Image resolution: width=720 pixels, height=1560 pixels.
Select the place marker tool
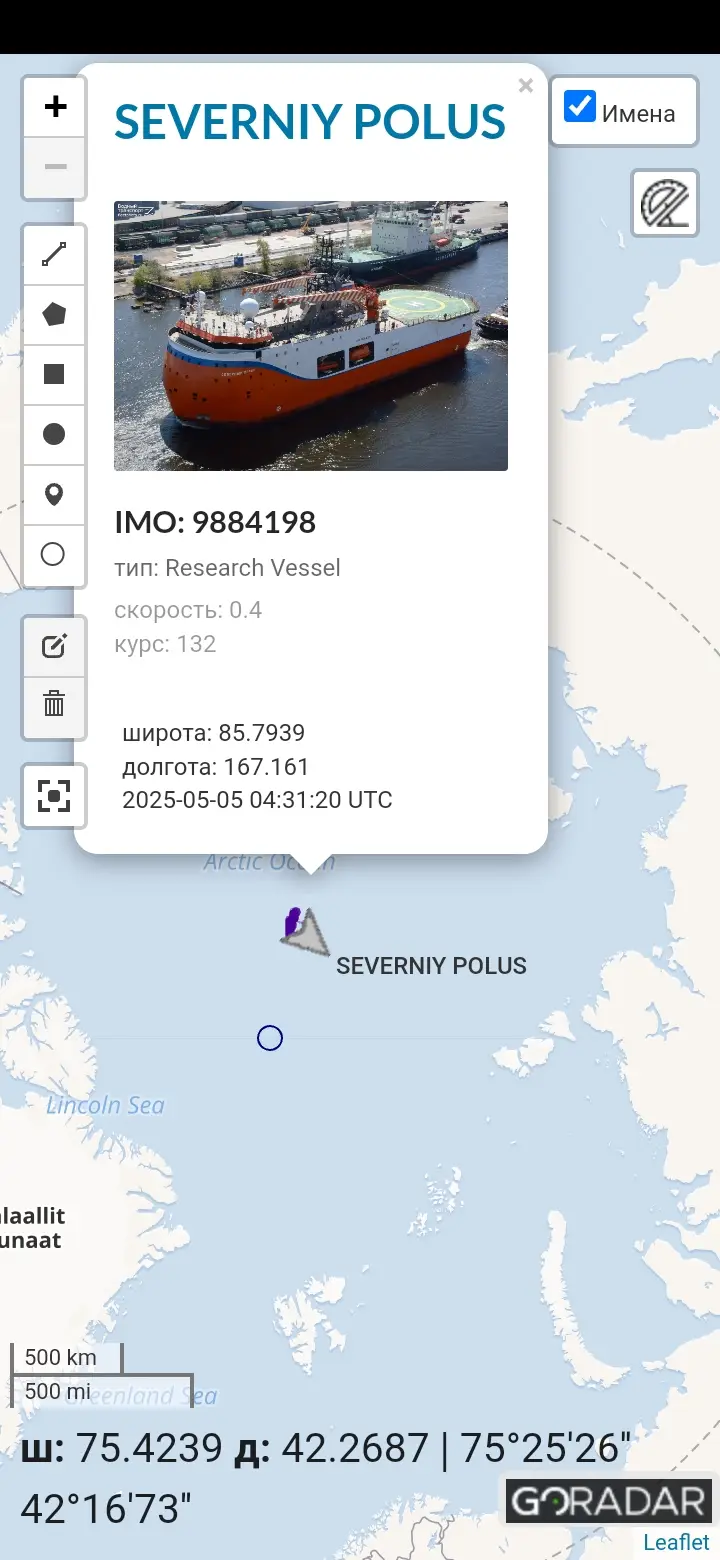[x=54, y=494]
